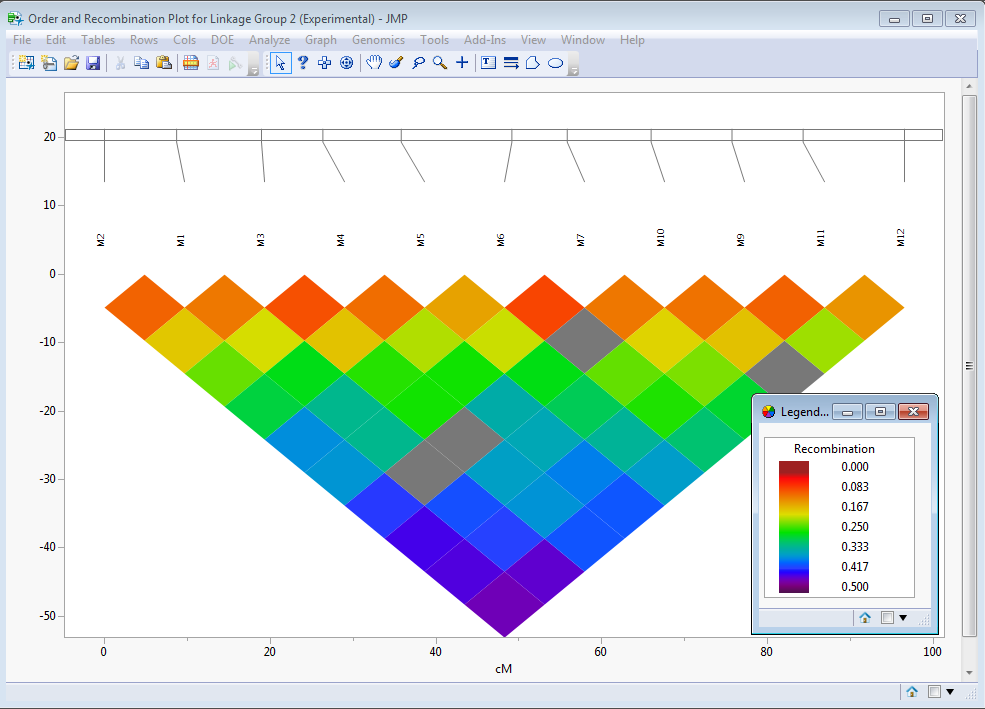Open the View menu

(x=533, y=40)
